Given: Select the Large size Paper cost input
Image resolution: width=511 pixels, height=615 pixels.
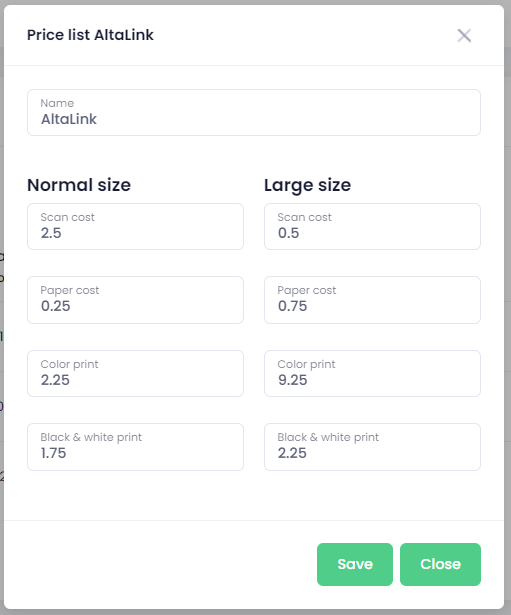Looking at the screenshot, I should [372, 300].
